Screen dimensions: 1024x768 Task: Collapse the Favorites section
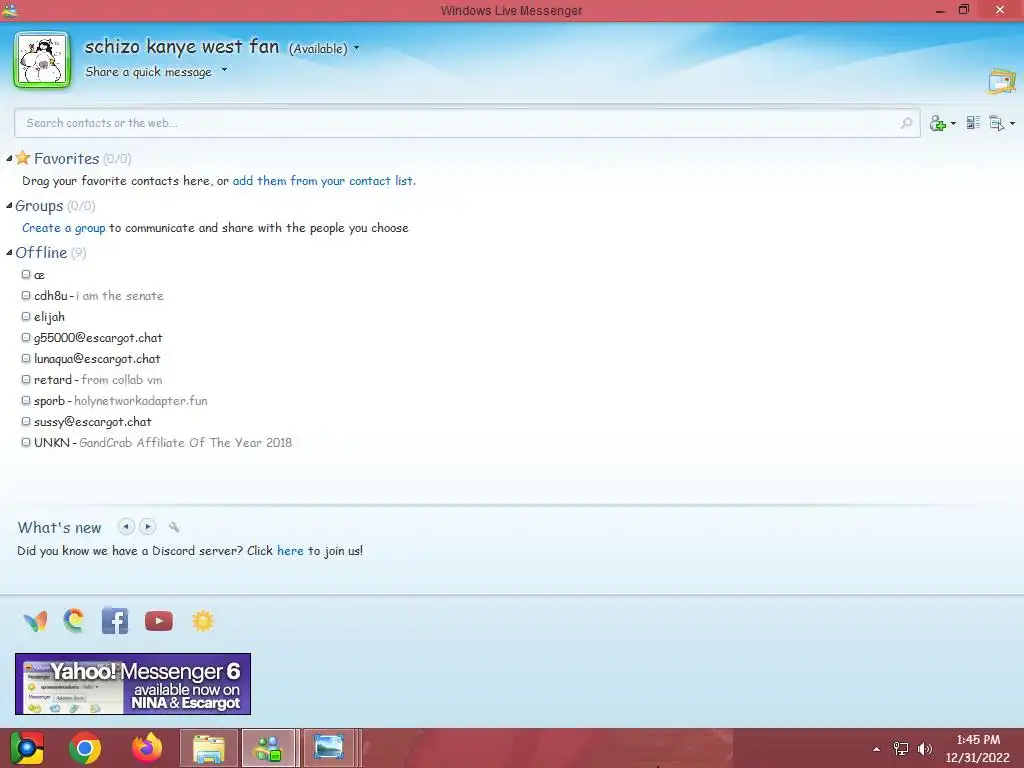pyautogui.click(x=9, y=158)
